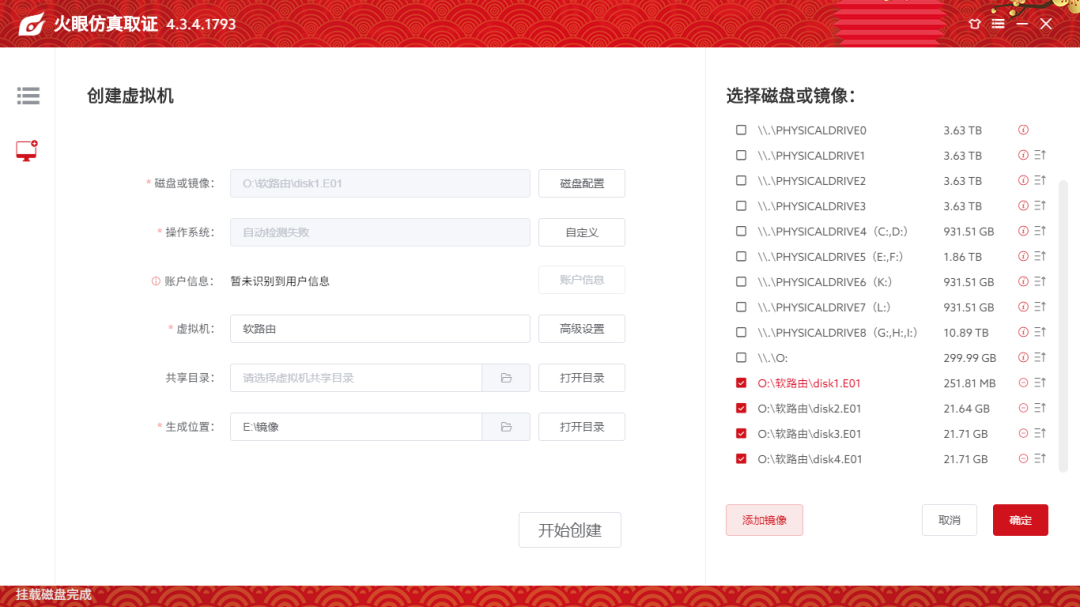Show info for PHYSICALDRIVE8 (G:,H:,I:)
The image size is (1080, 607).
[1023, 332]
